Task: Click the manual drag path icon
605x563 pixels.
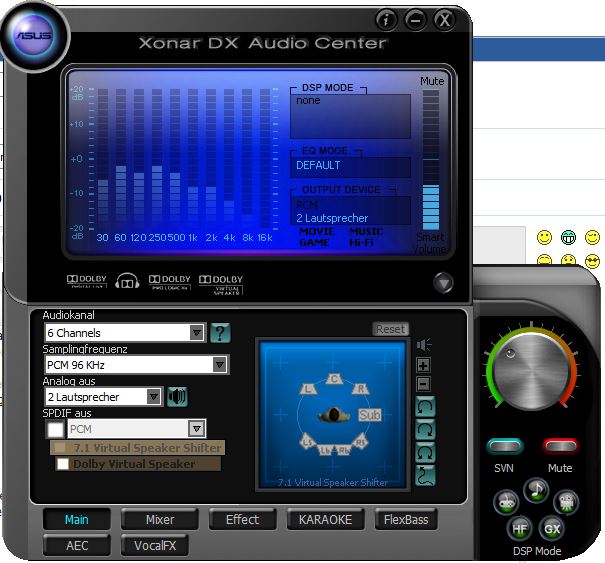Action: coord(426,475)
